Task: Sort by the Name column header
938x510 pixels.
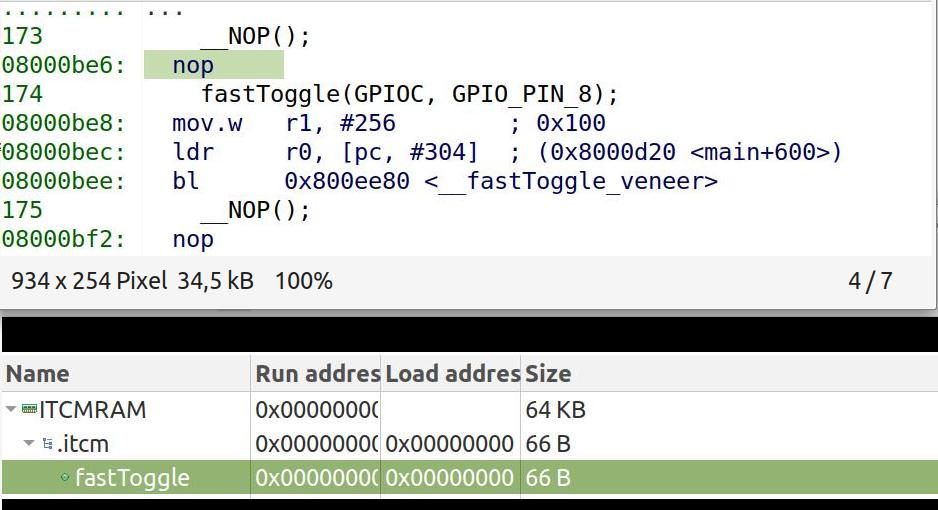Action: pyautogui.click(x=37, y=374)
